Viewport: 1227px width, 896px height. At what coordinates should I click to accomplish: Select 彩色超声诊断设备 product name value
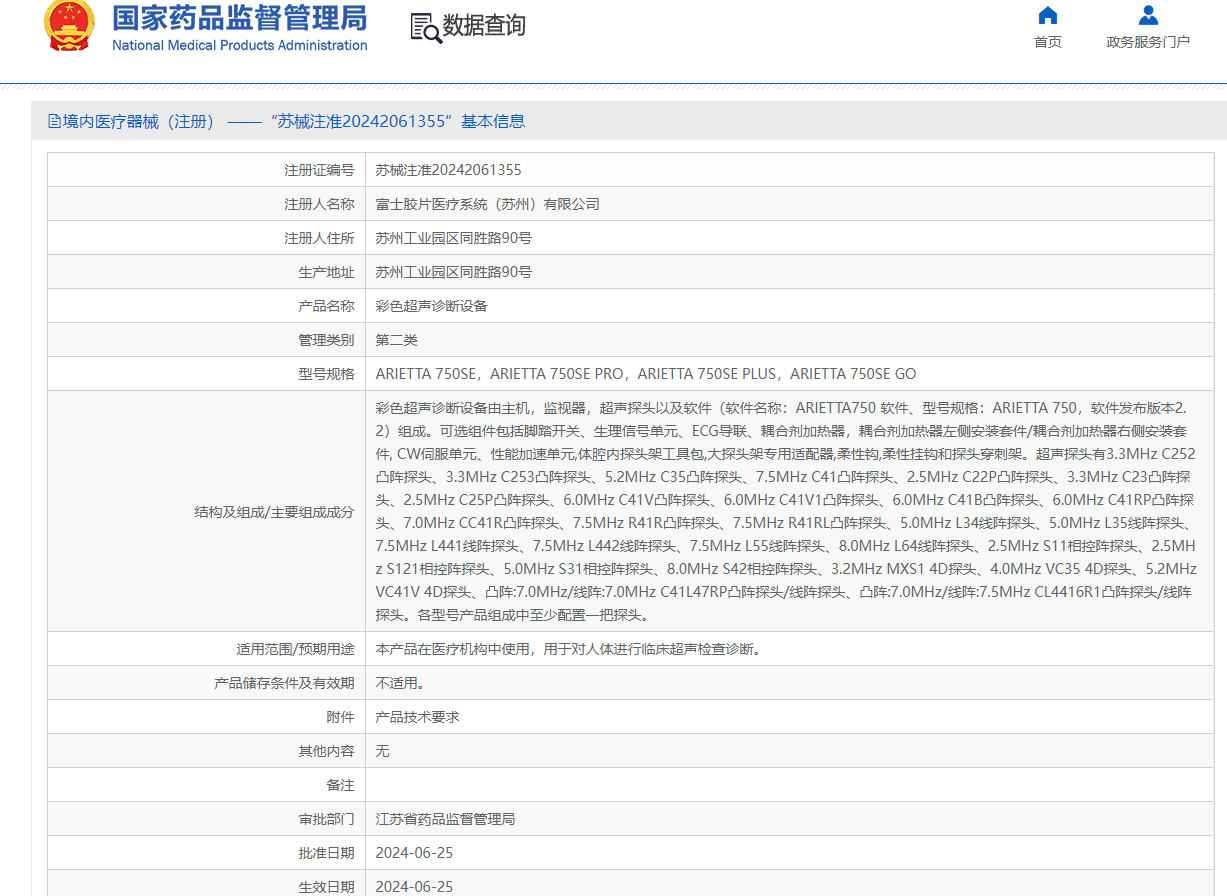click(431, 306)
